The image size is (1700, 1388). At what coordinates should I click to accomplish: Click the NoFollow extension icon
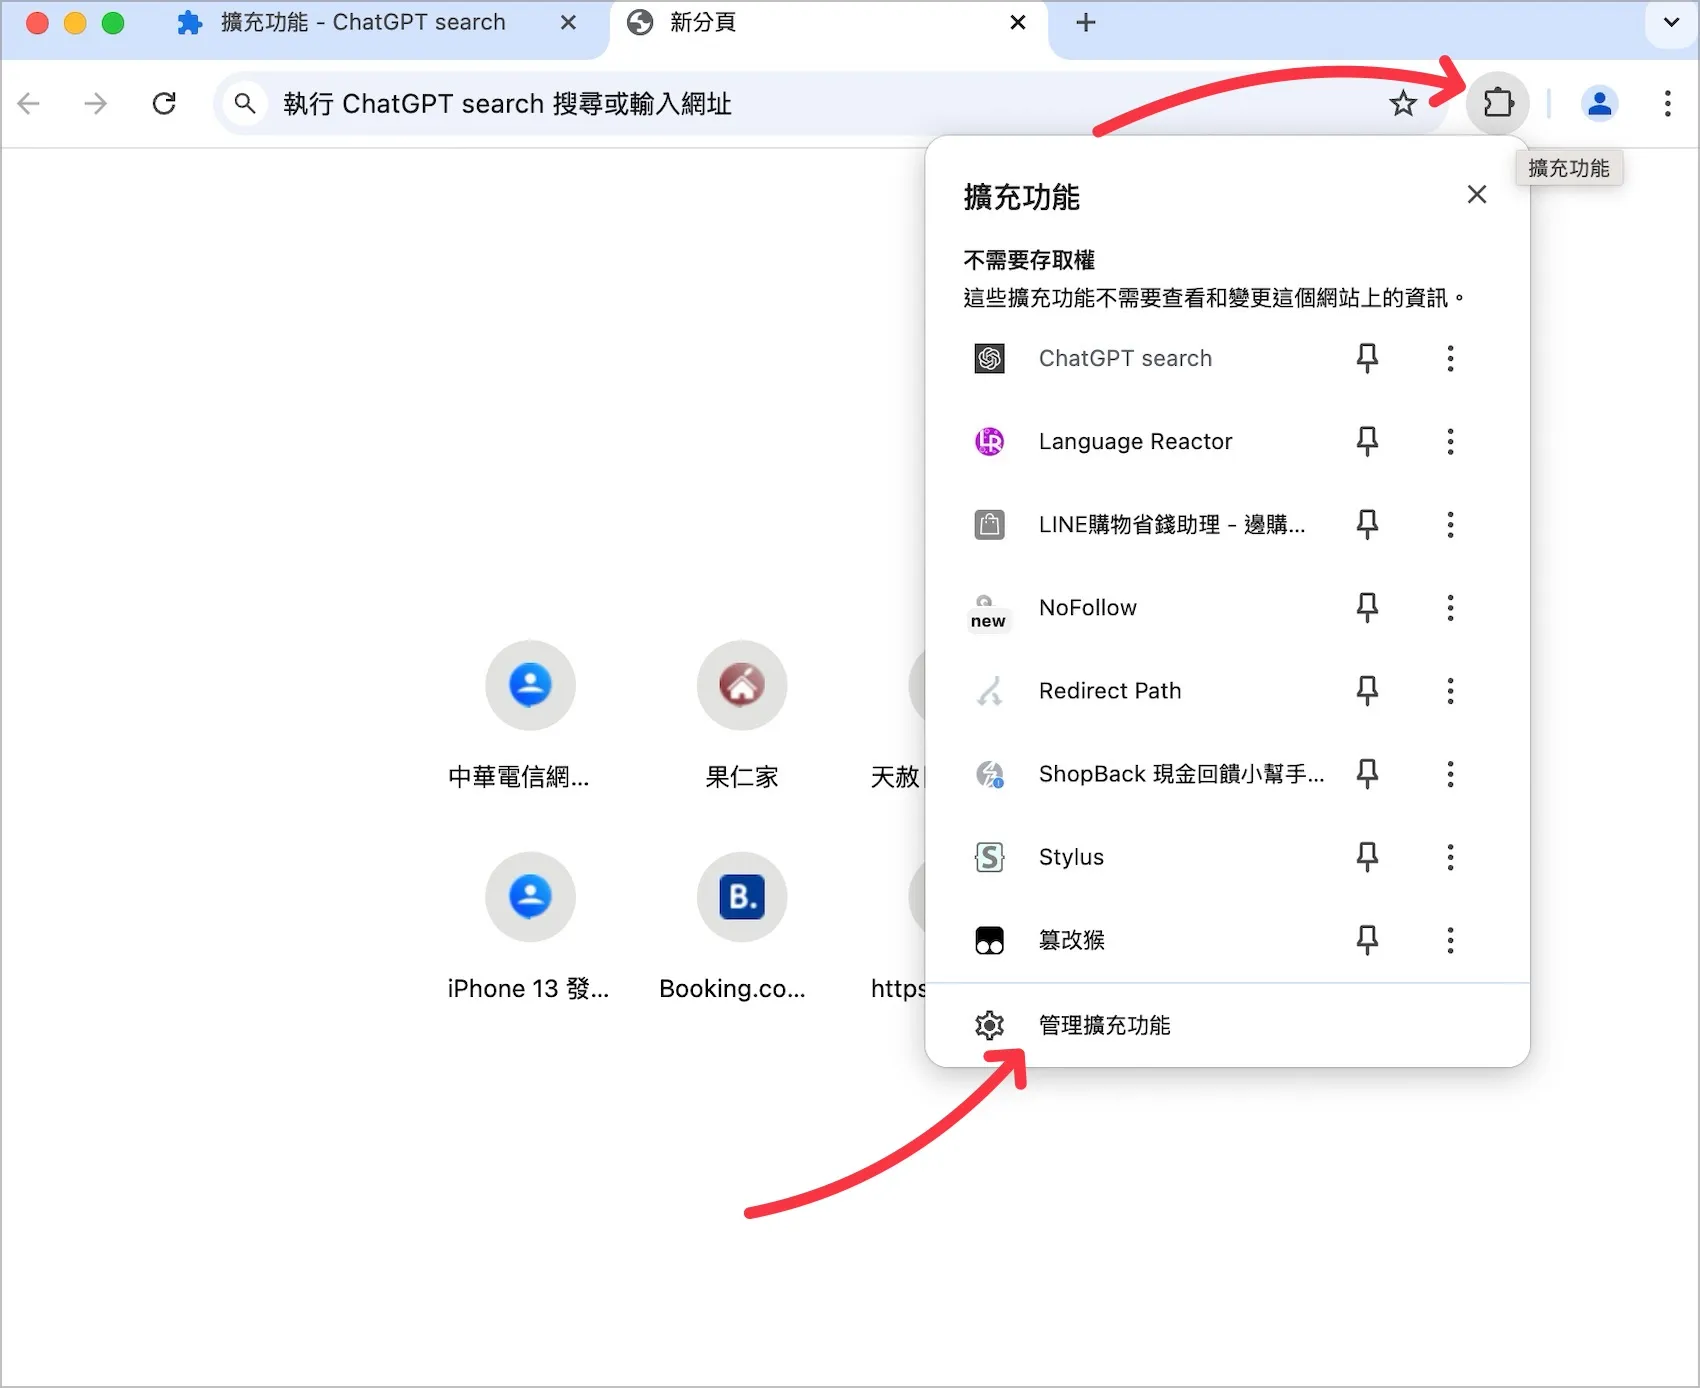[988, 612]
